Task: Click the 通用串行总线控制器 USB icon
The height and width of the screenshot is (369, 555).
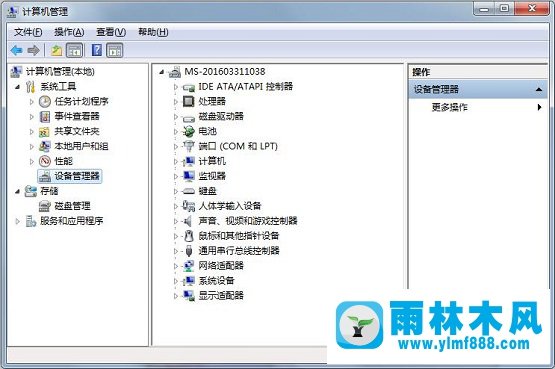Action: click(x=189, y=251)
